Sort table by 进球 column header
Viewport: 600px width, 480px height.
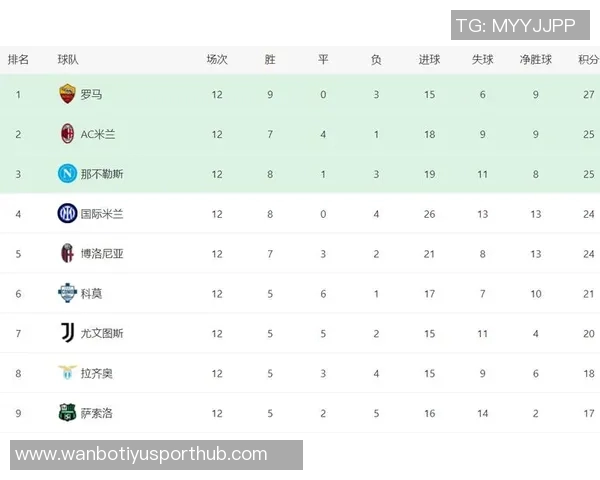point(429,60)
